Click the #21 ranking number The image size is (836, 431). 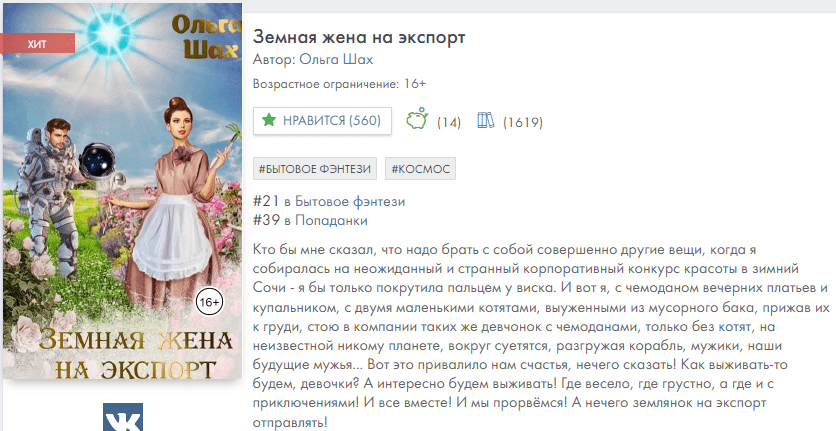[x=266, y=202]
